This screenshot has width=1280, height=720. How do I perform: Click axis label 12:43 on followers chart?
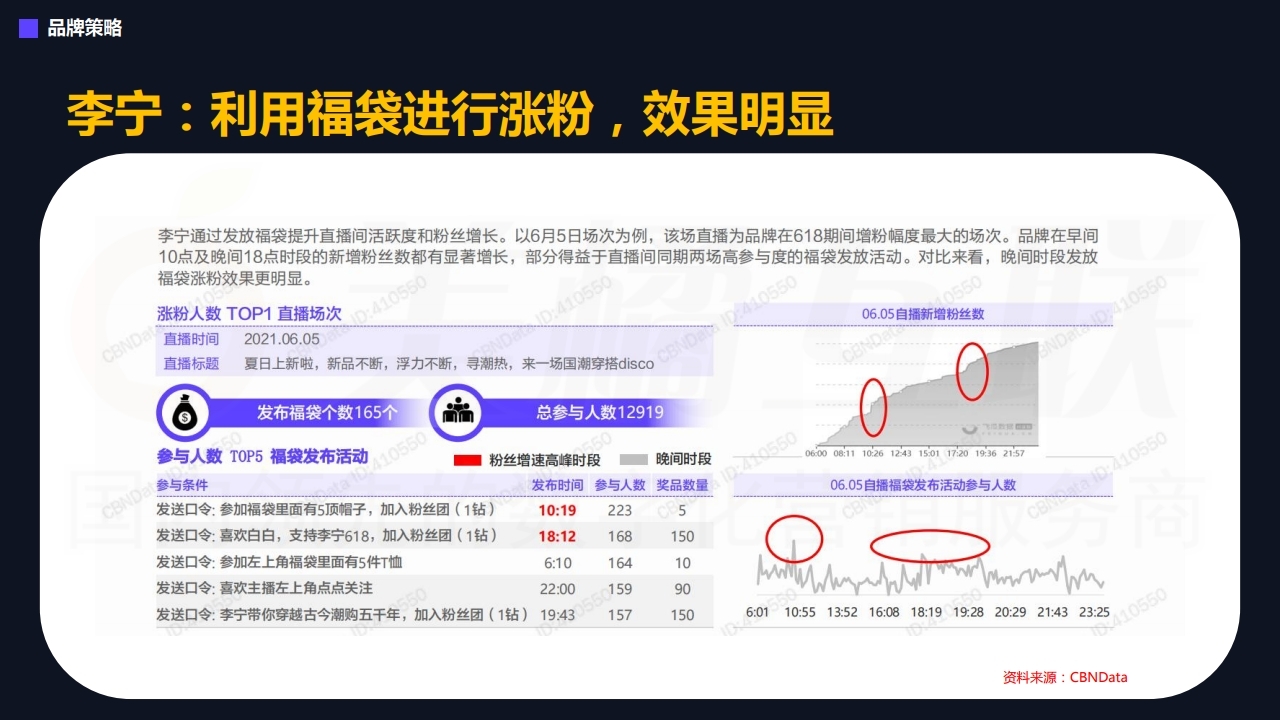click(901, 453)
